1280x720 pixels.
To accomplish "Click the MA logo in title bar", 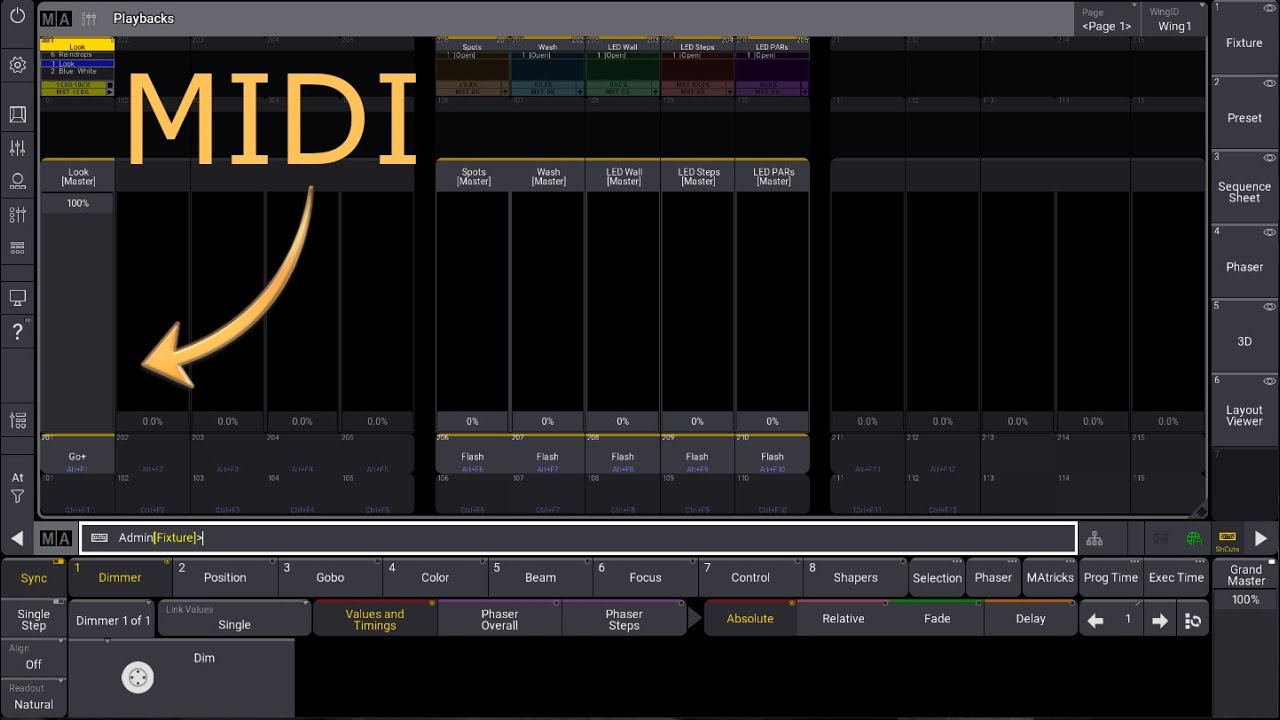I will pos(56,18).
